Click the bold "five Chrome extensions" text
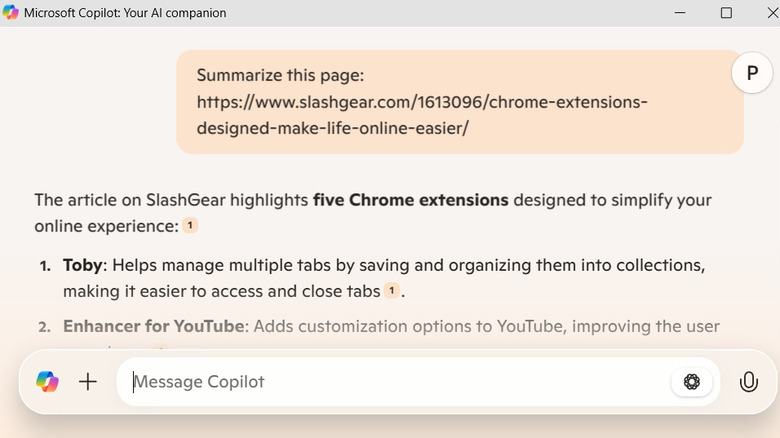The width and height of the screenshot is (780, 438). (x=410, y=200)
